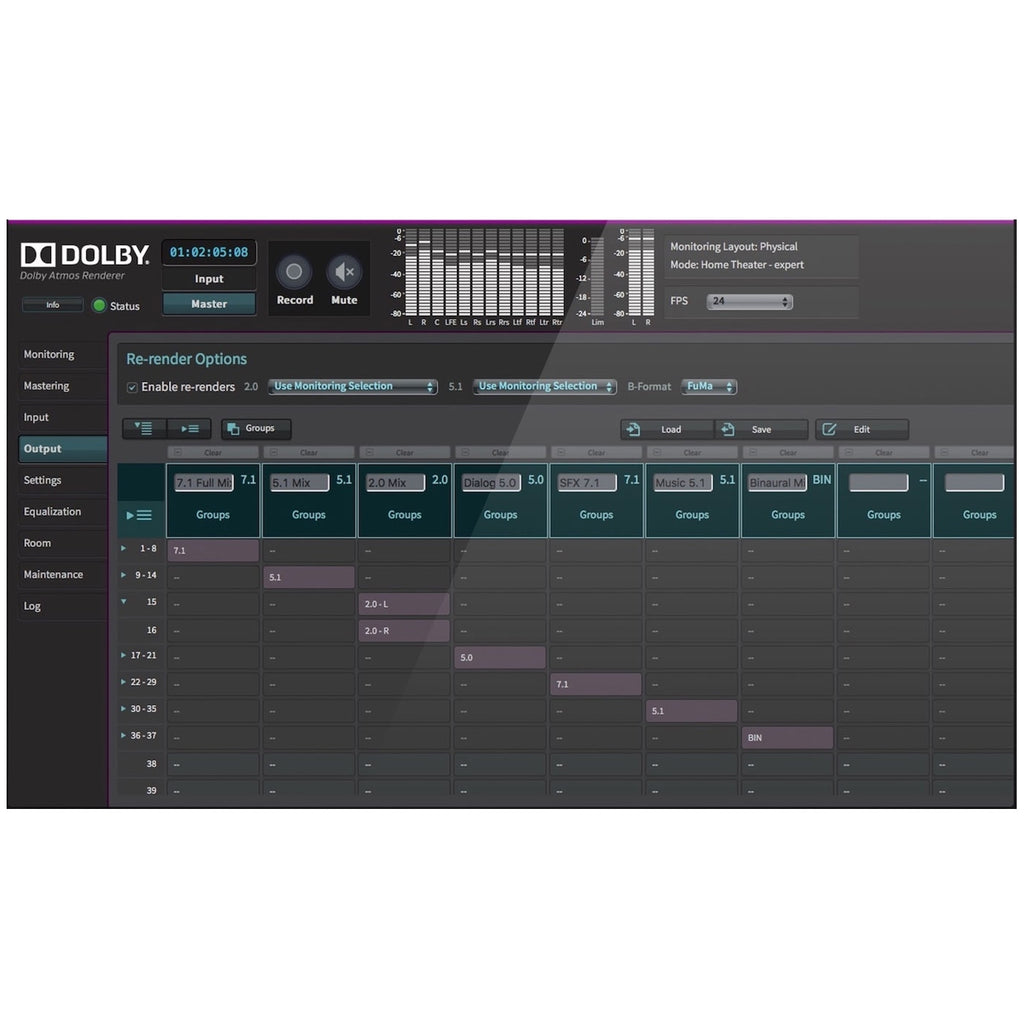Image resolution: width=1024 pixels, height=1024 pixels.
Task: Click the 2.0 - L cell in row 15
Action: pyautogui.click(x=404, y=604)
